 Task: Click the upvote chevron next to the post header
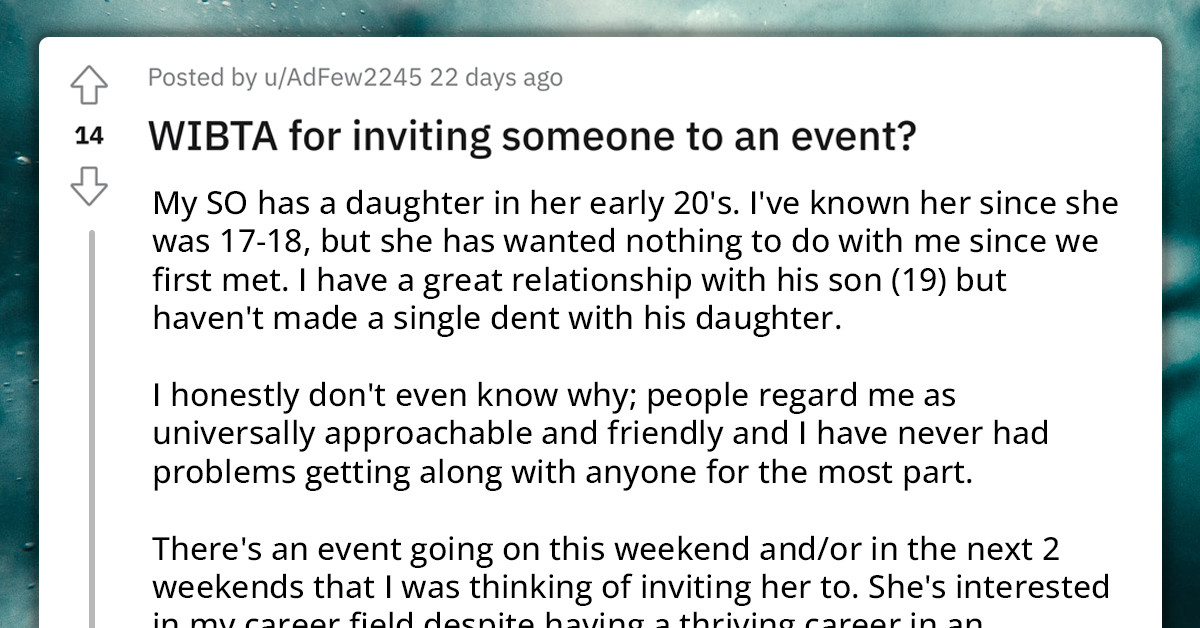point(89,85)
